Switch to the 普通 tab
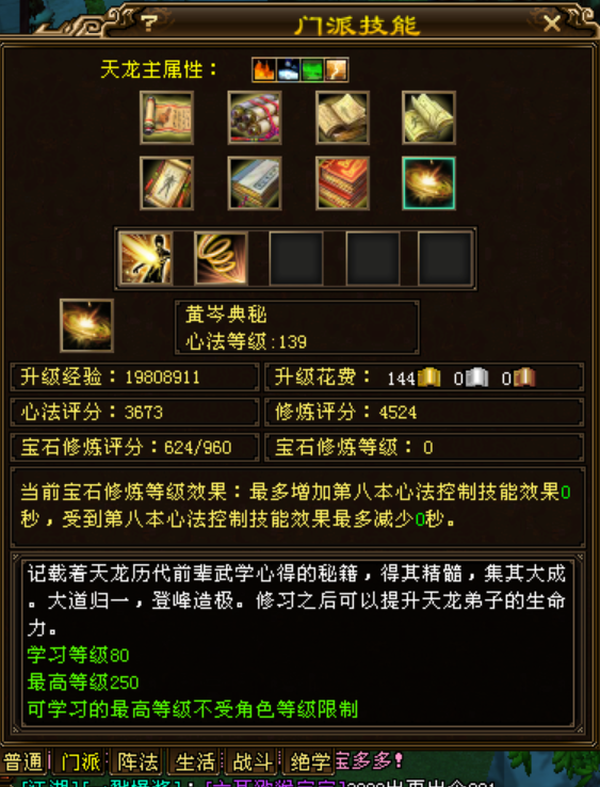This screenshot has width=600, height=787. (24, 762)
